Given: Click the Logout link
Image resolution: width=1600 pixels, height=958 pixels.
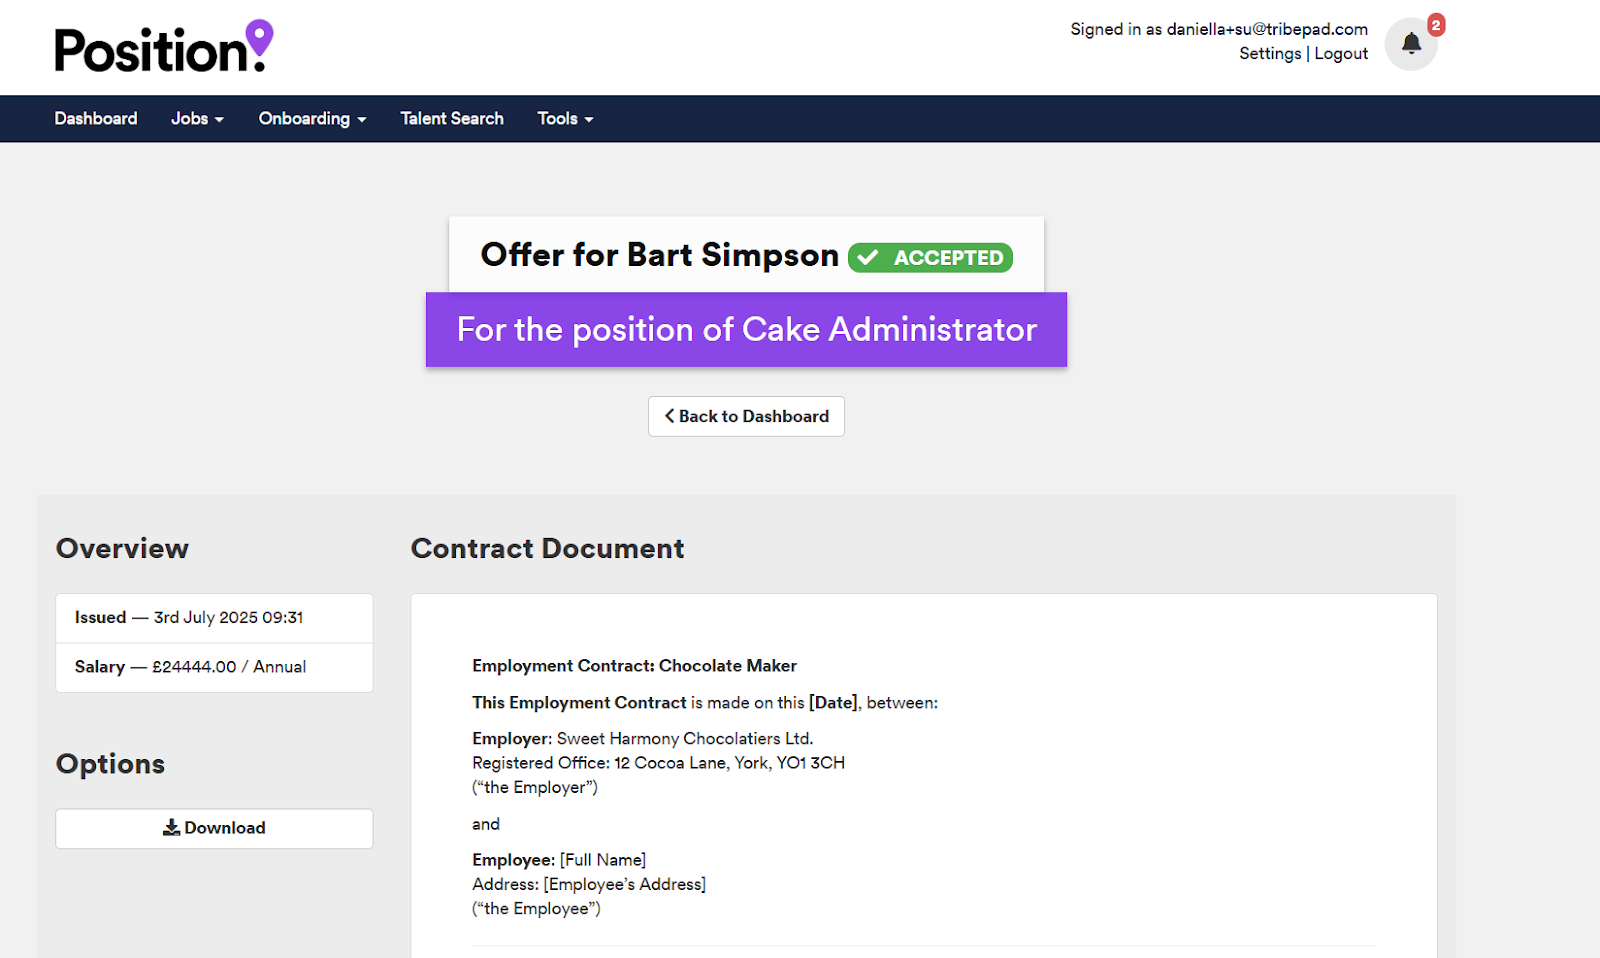Looking at the screenshot, I should click(x=1341, y=54).
